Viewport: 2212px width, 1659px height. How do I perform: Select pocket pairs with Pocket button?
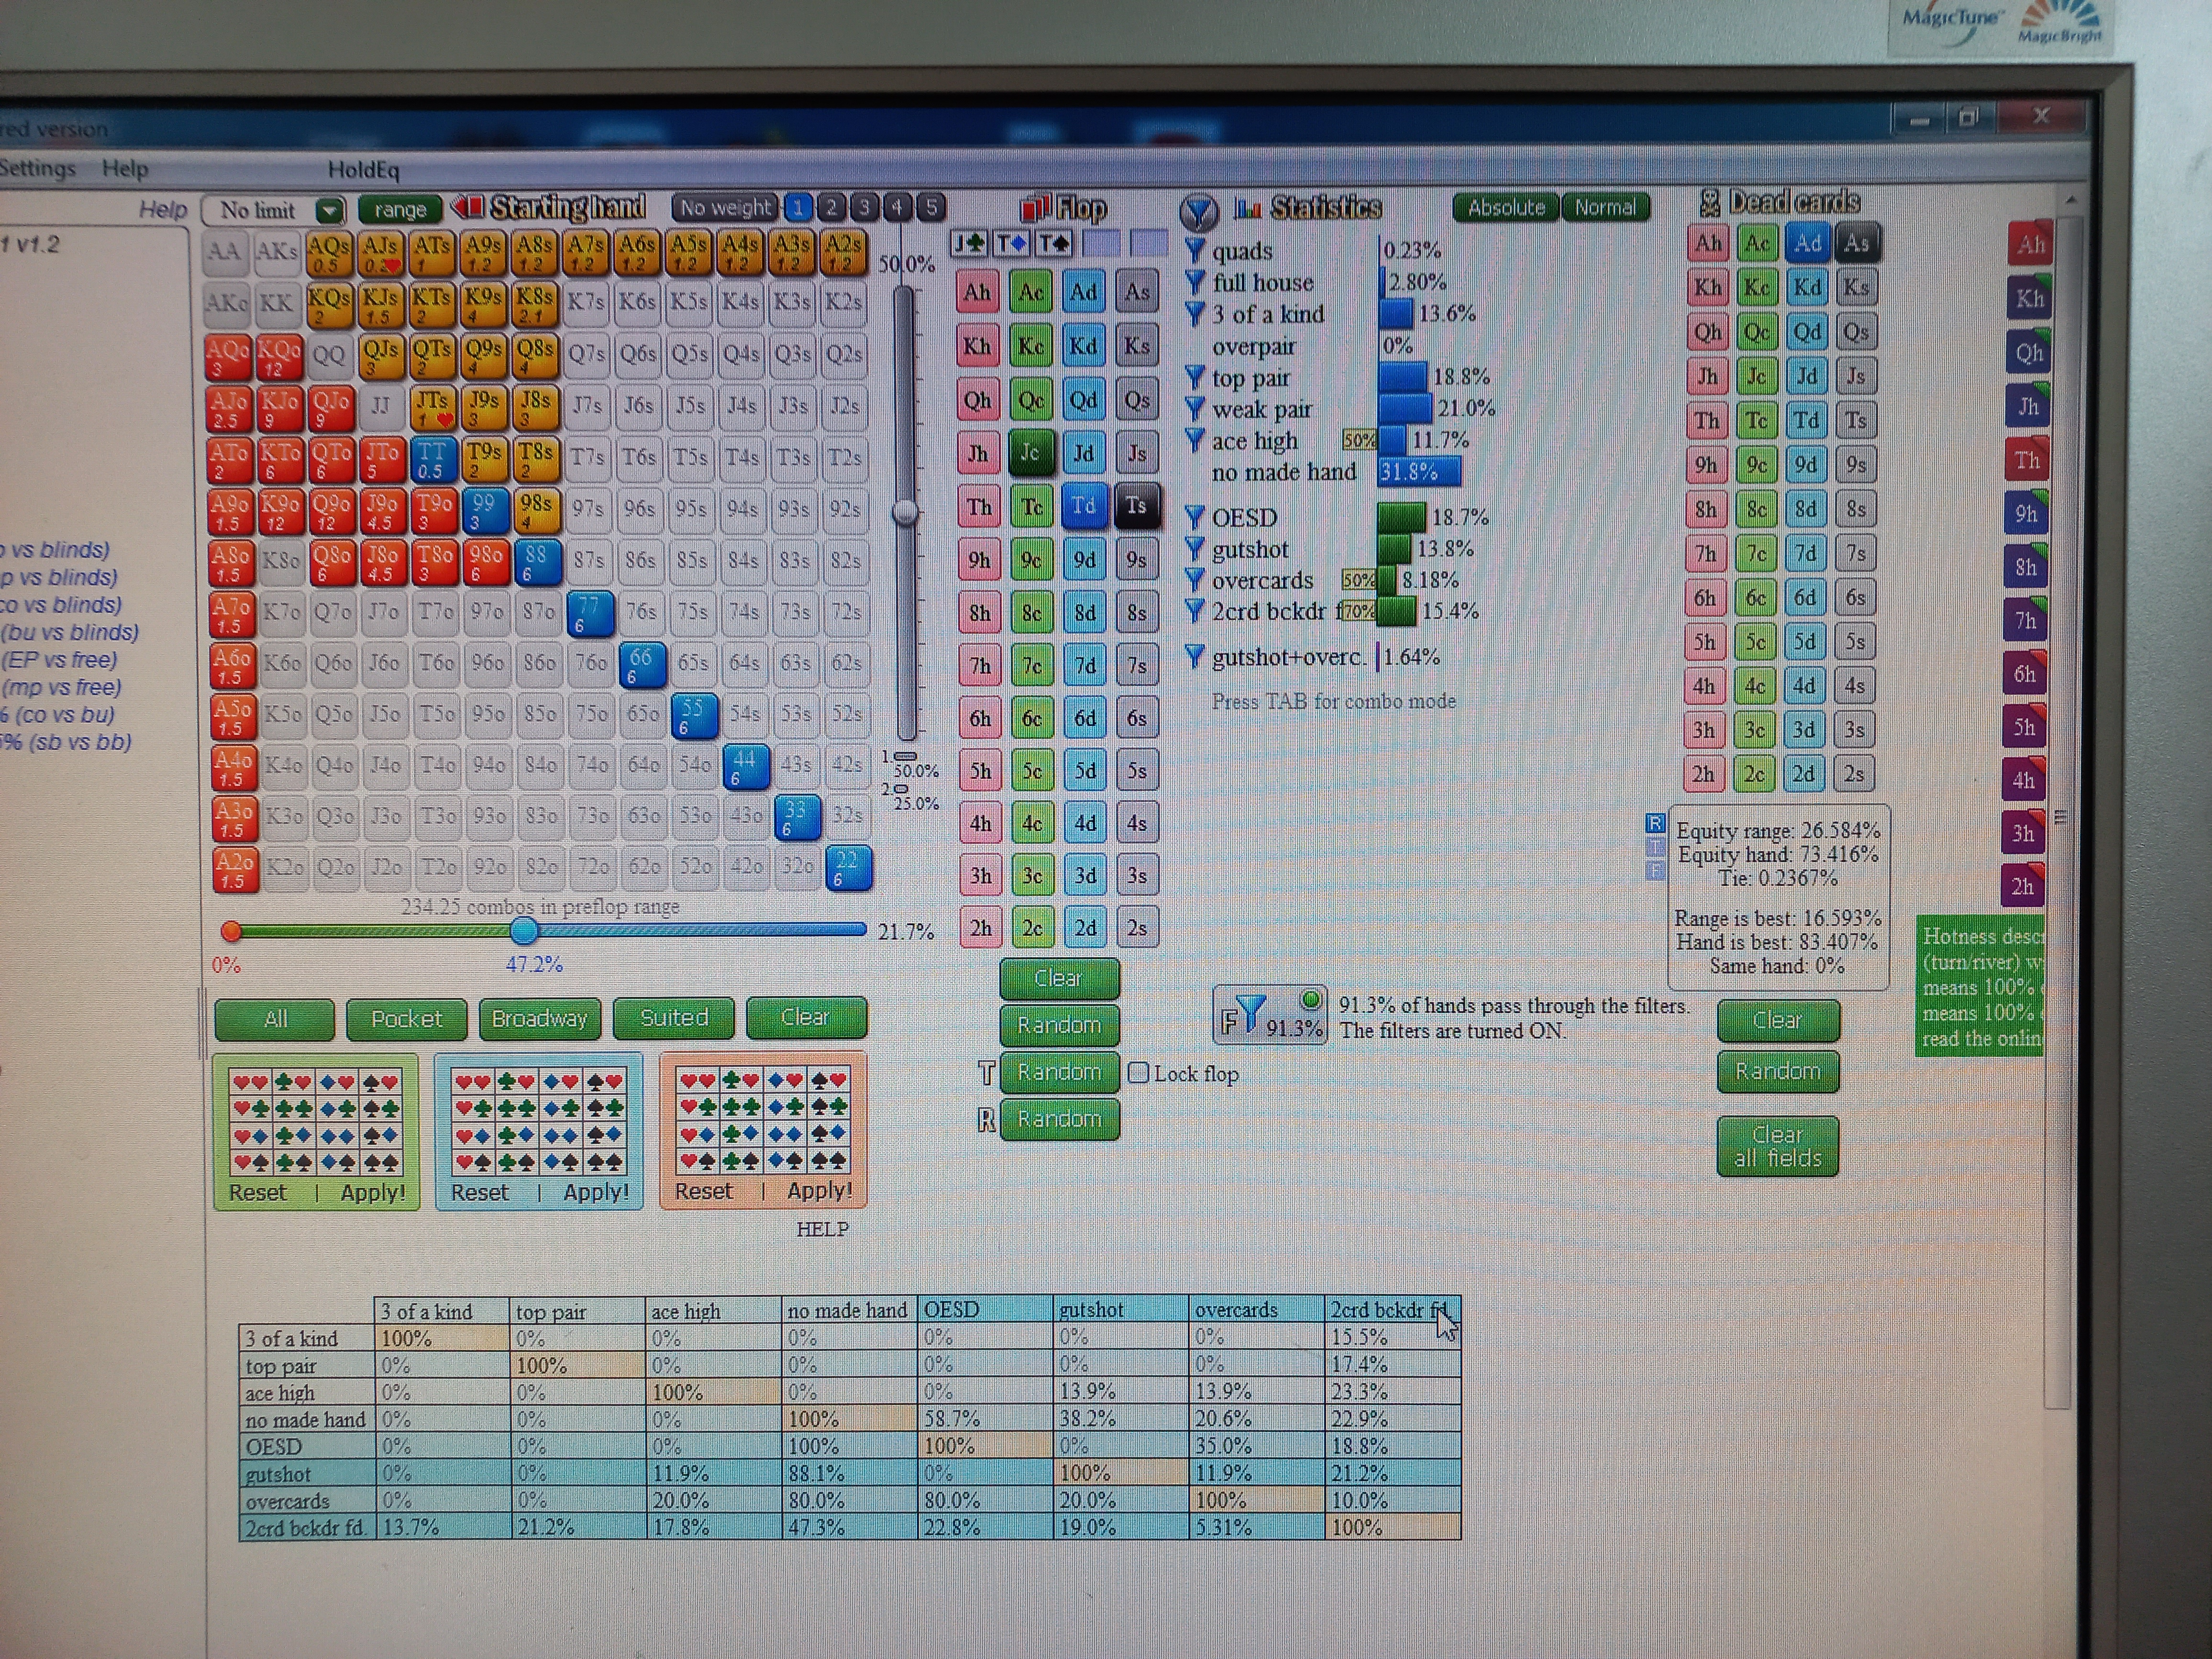[406, 1019]
